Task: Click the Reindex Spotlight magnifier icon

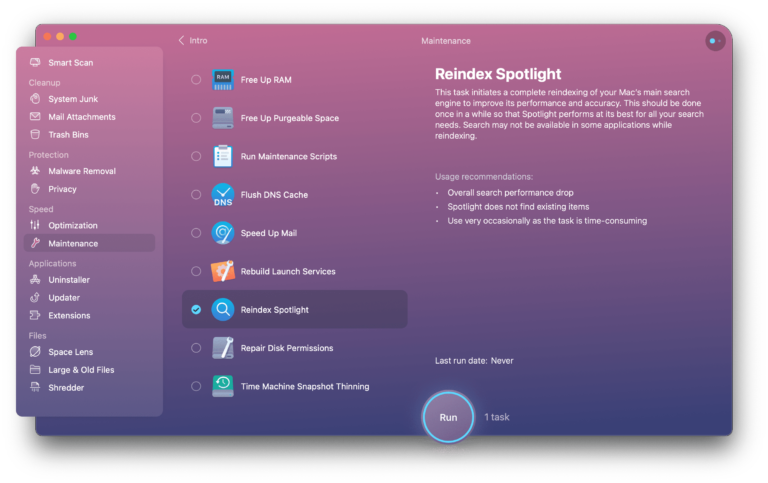Action: coord(223,310)
